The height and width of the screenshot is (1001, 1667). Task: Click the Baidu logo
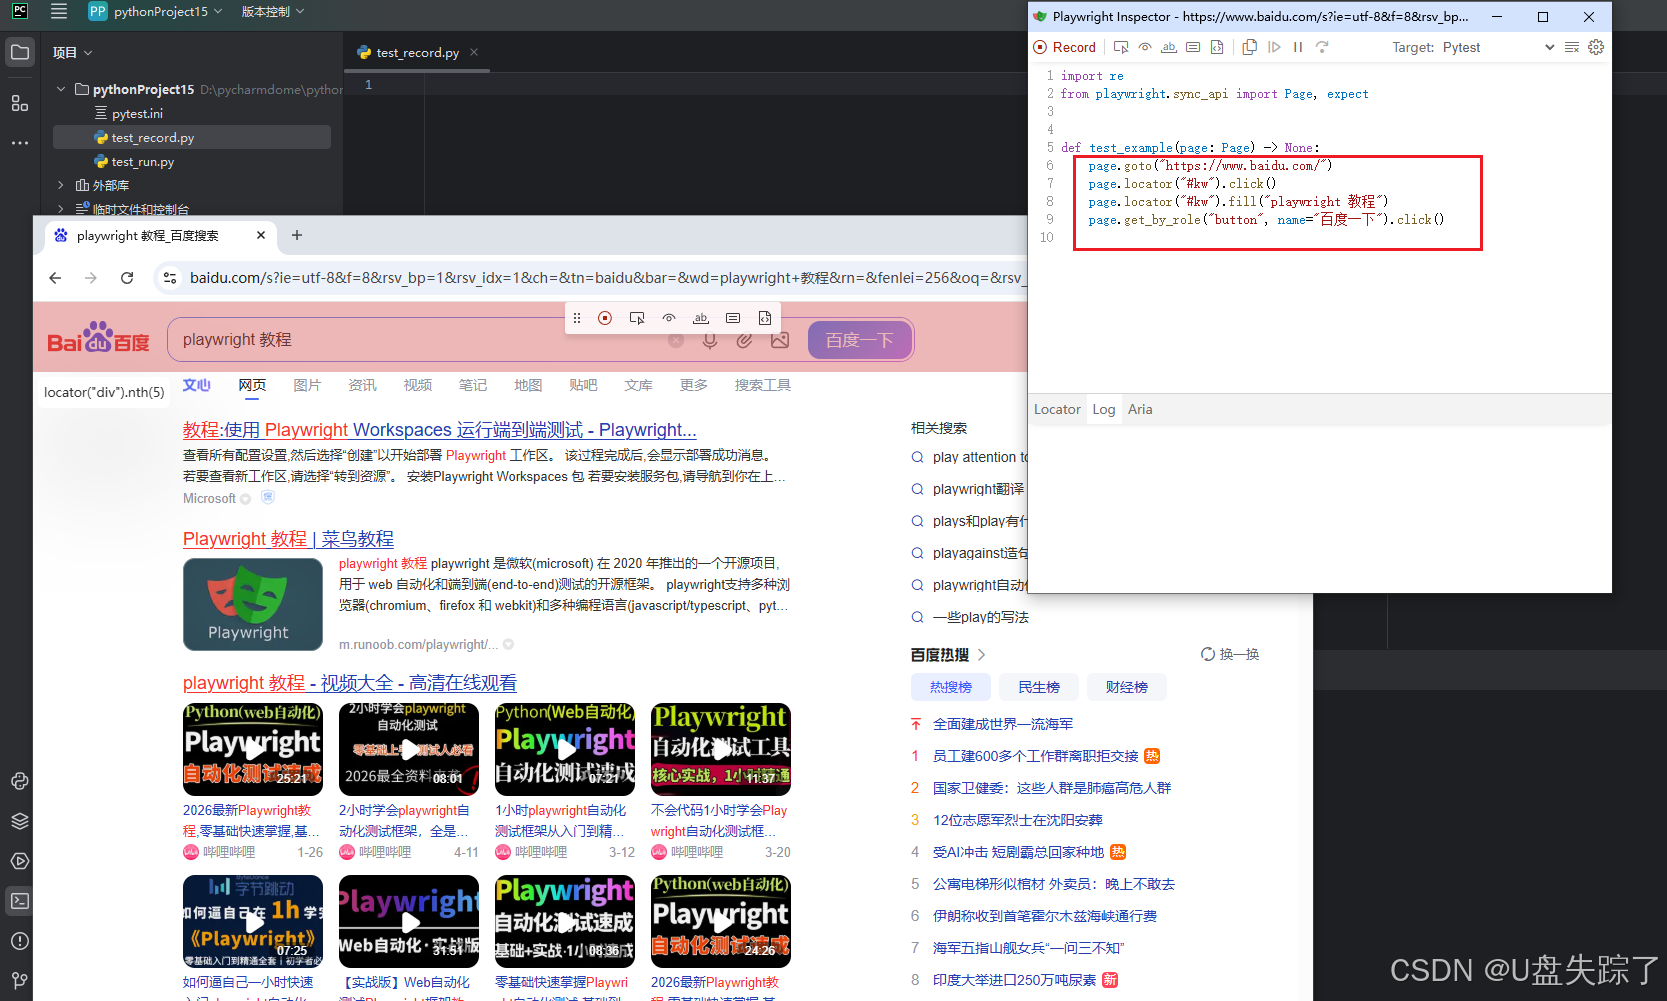pyautogui.click(x=98, y=338)
